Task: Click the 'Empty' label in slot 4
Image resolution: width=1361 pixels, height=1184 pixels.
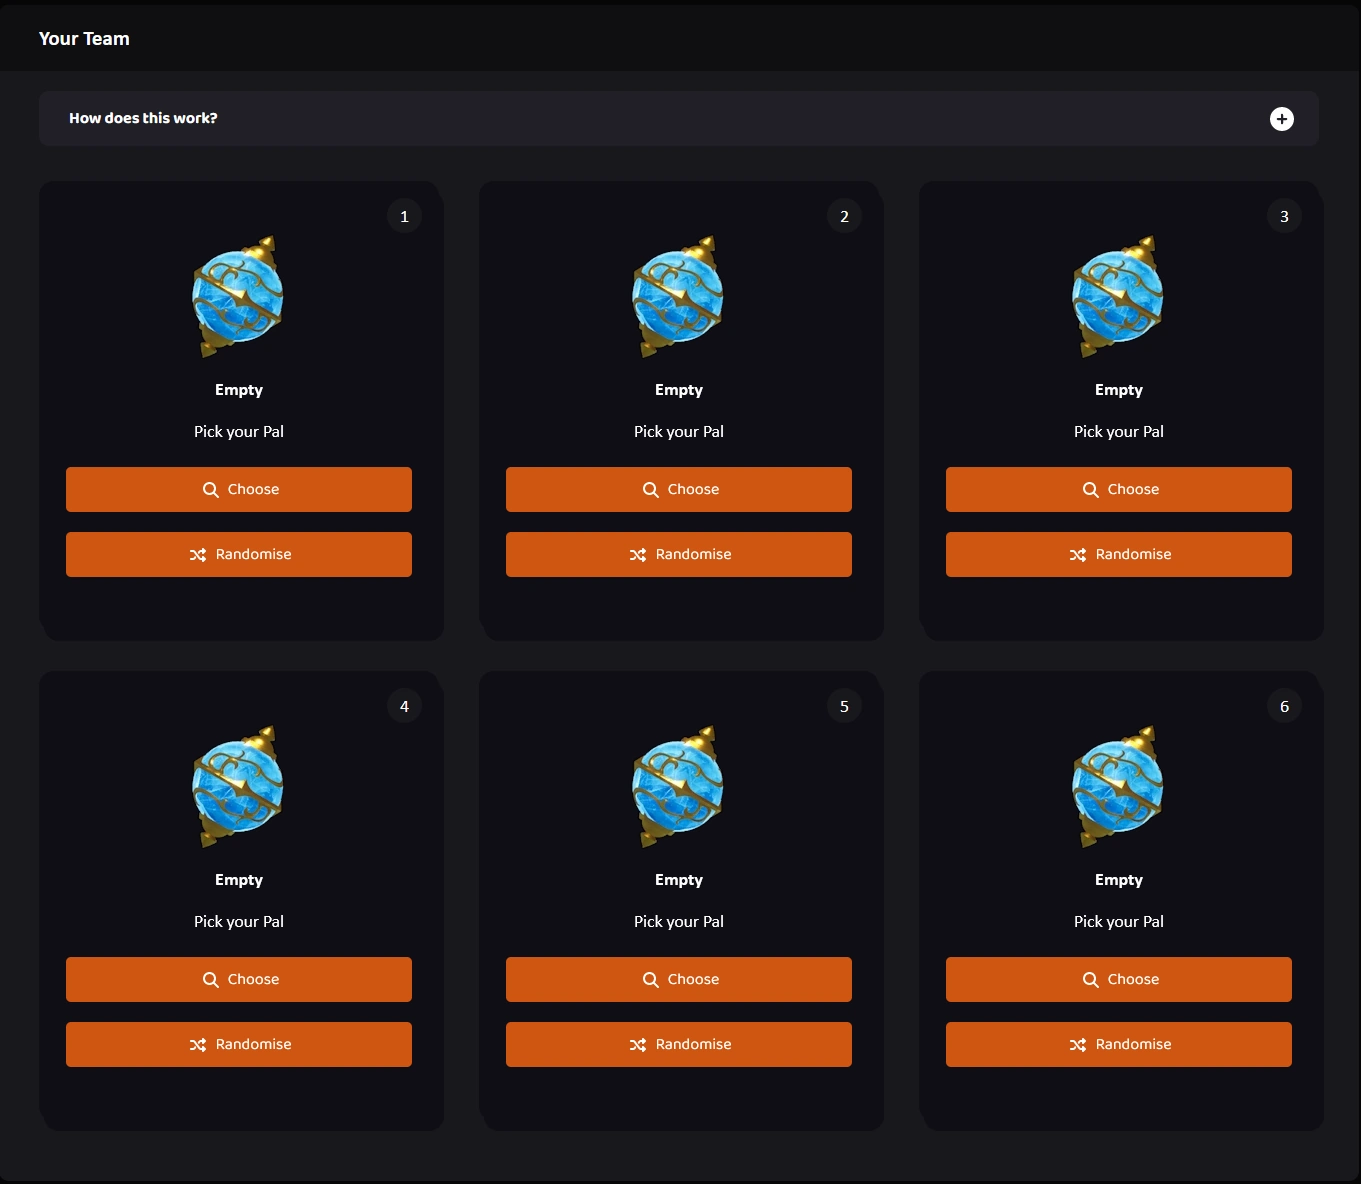Action: point(239,880)
